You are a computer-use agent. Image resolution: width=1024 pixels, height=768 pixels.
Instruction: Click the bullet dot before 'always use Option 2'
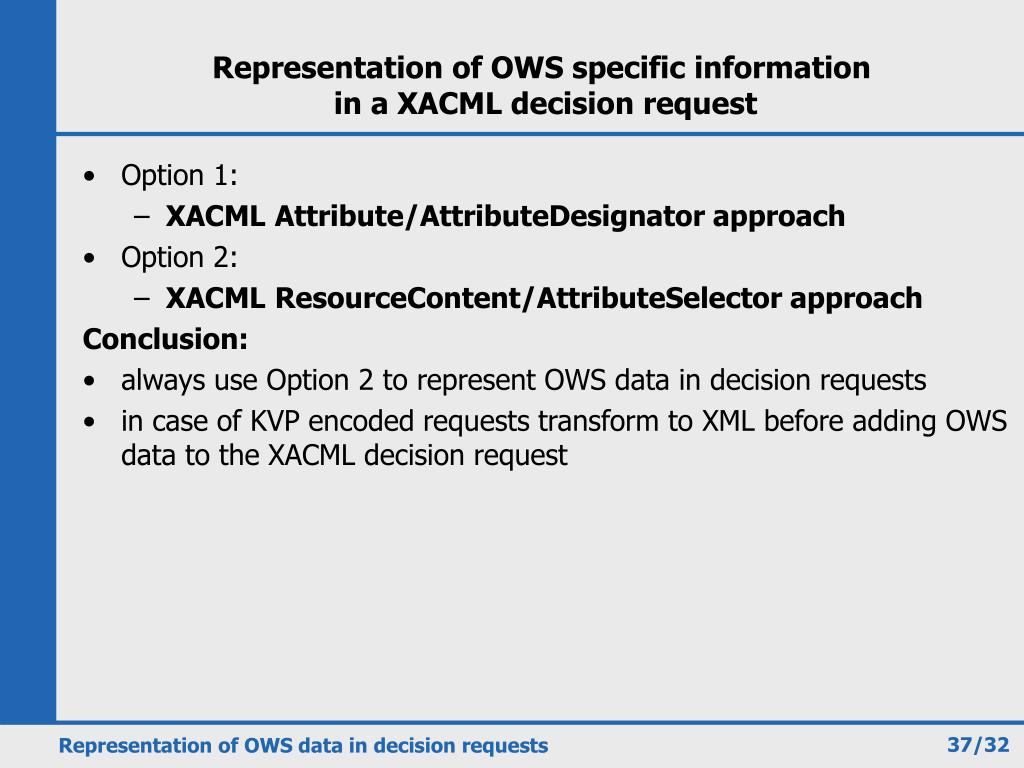89,381
